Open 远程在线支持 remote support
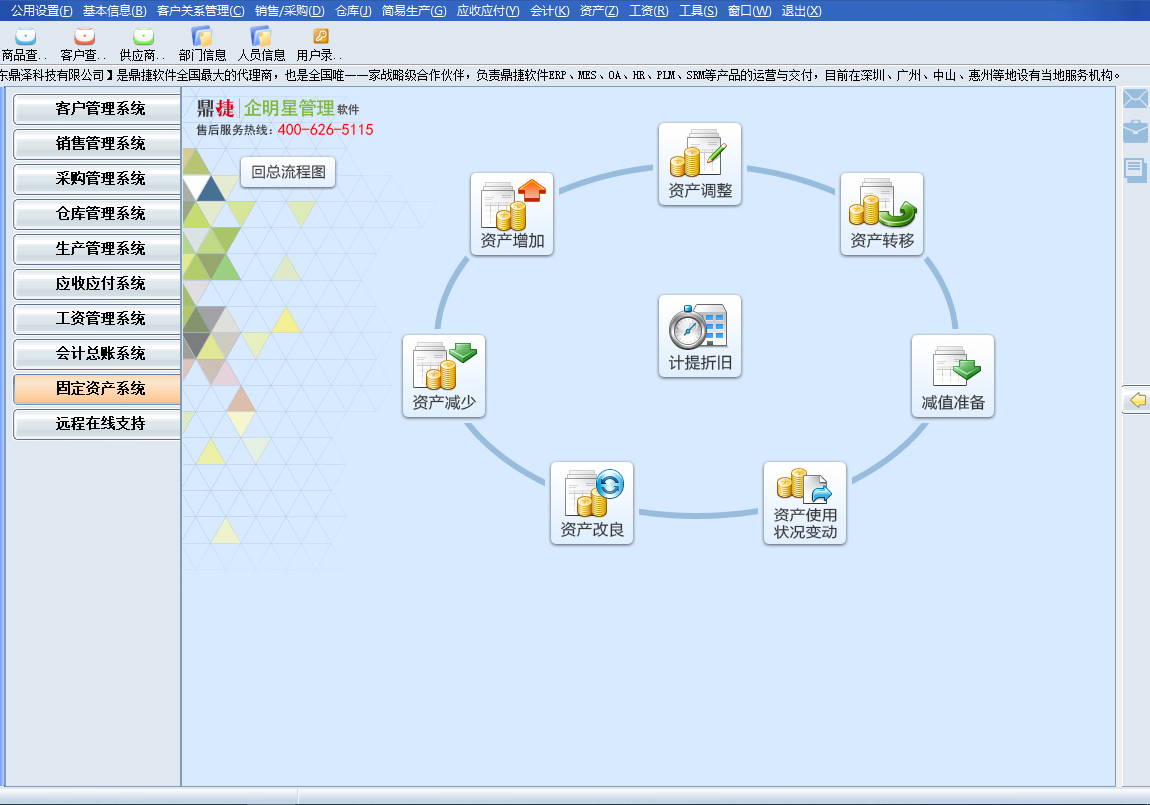Viewport: 1150px width, 805px height. 98,424
